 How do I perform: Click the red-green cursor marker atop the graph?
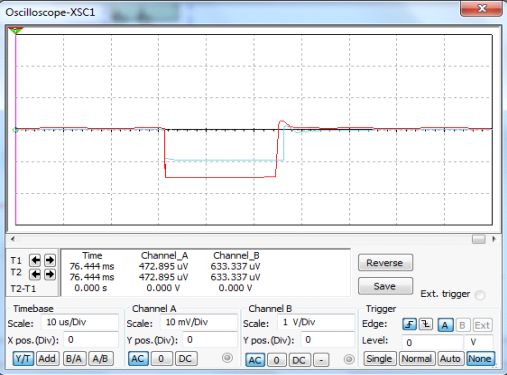coord(16,31)
